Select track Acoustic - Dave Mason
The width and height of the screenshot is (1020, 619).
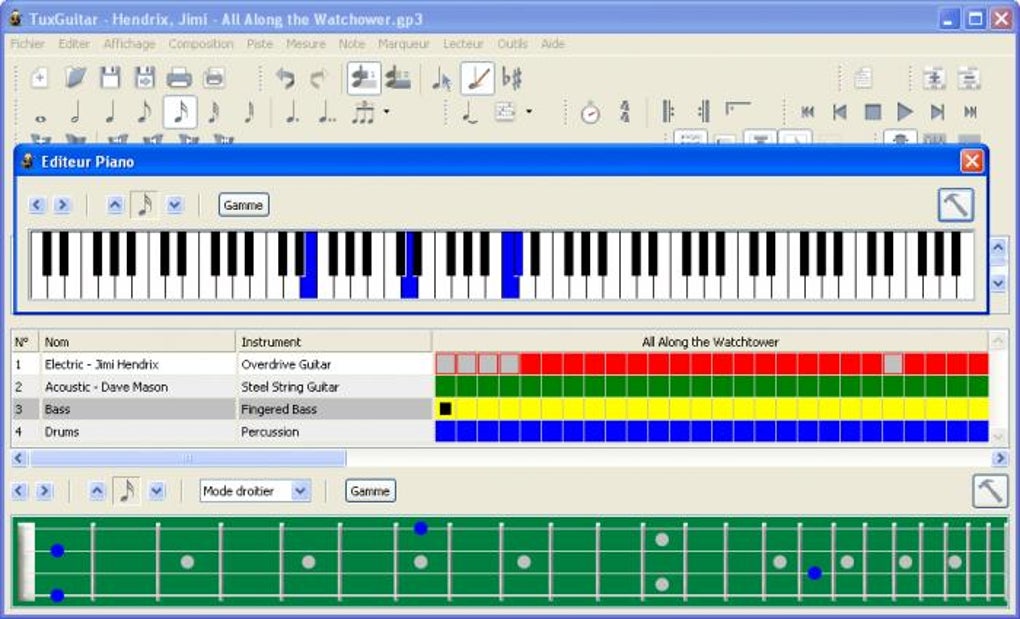[x=106, y=387]
